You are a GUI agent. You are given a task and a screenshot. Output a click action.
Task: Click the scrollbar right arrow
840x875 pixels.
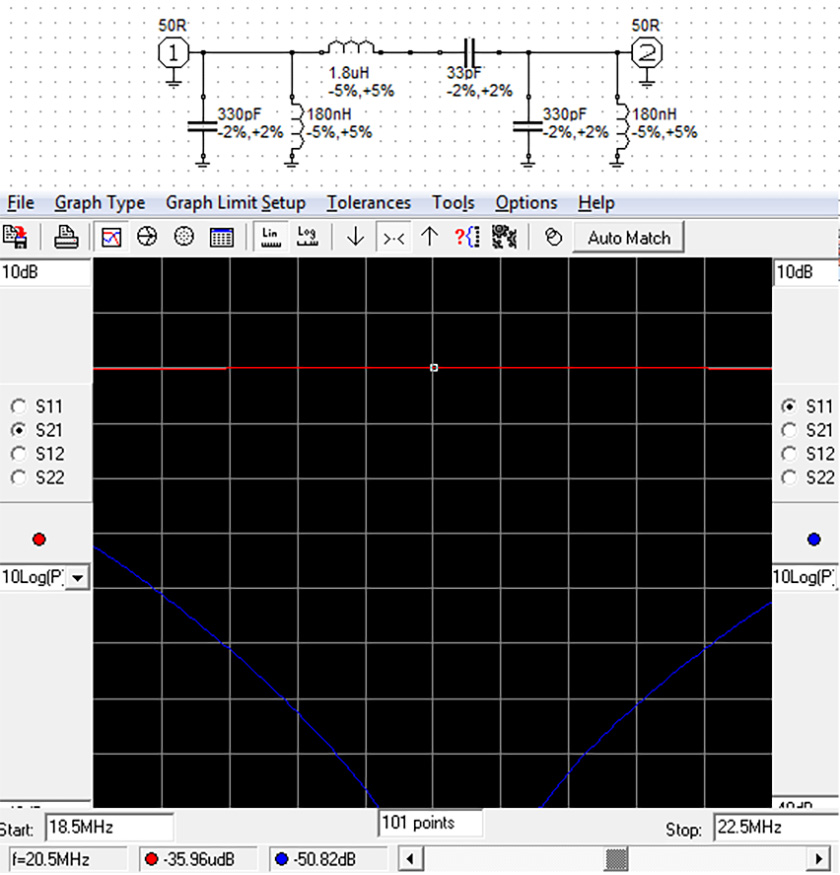point(819,859)
